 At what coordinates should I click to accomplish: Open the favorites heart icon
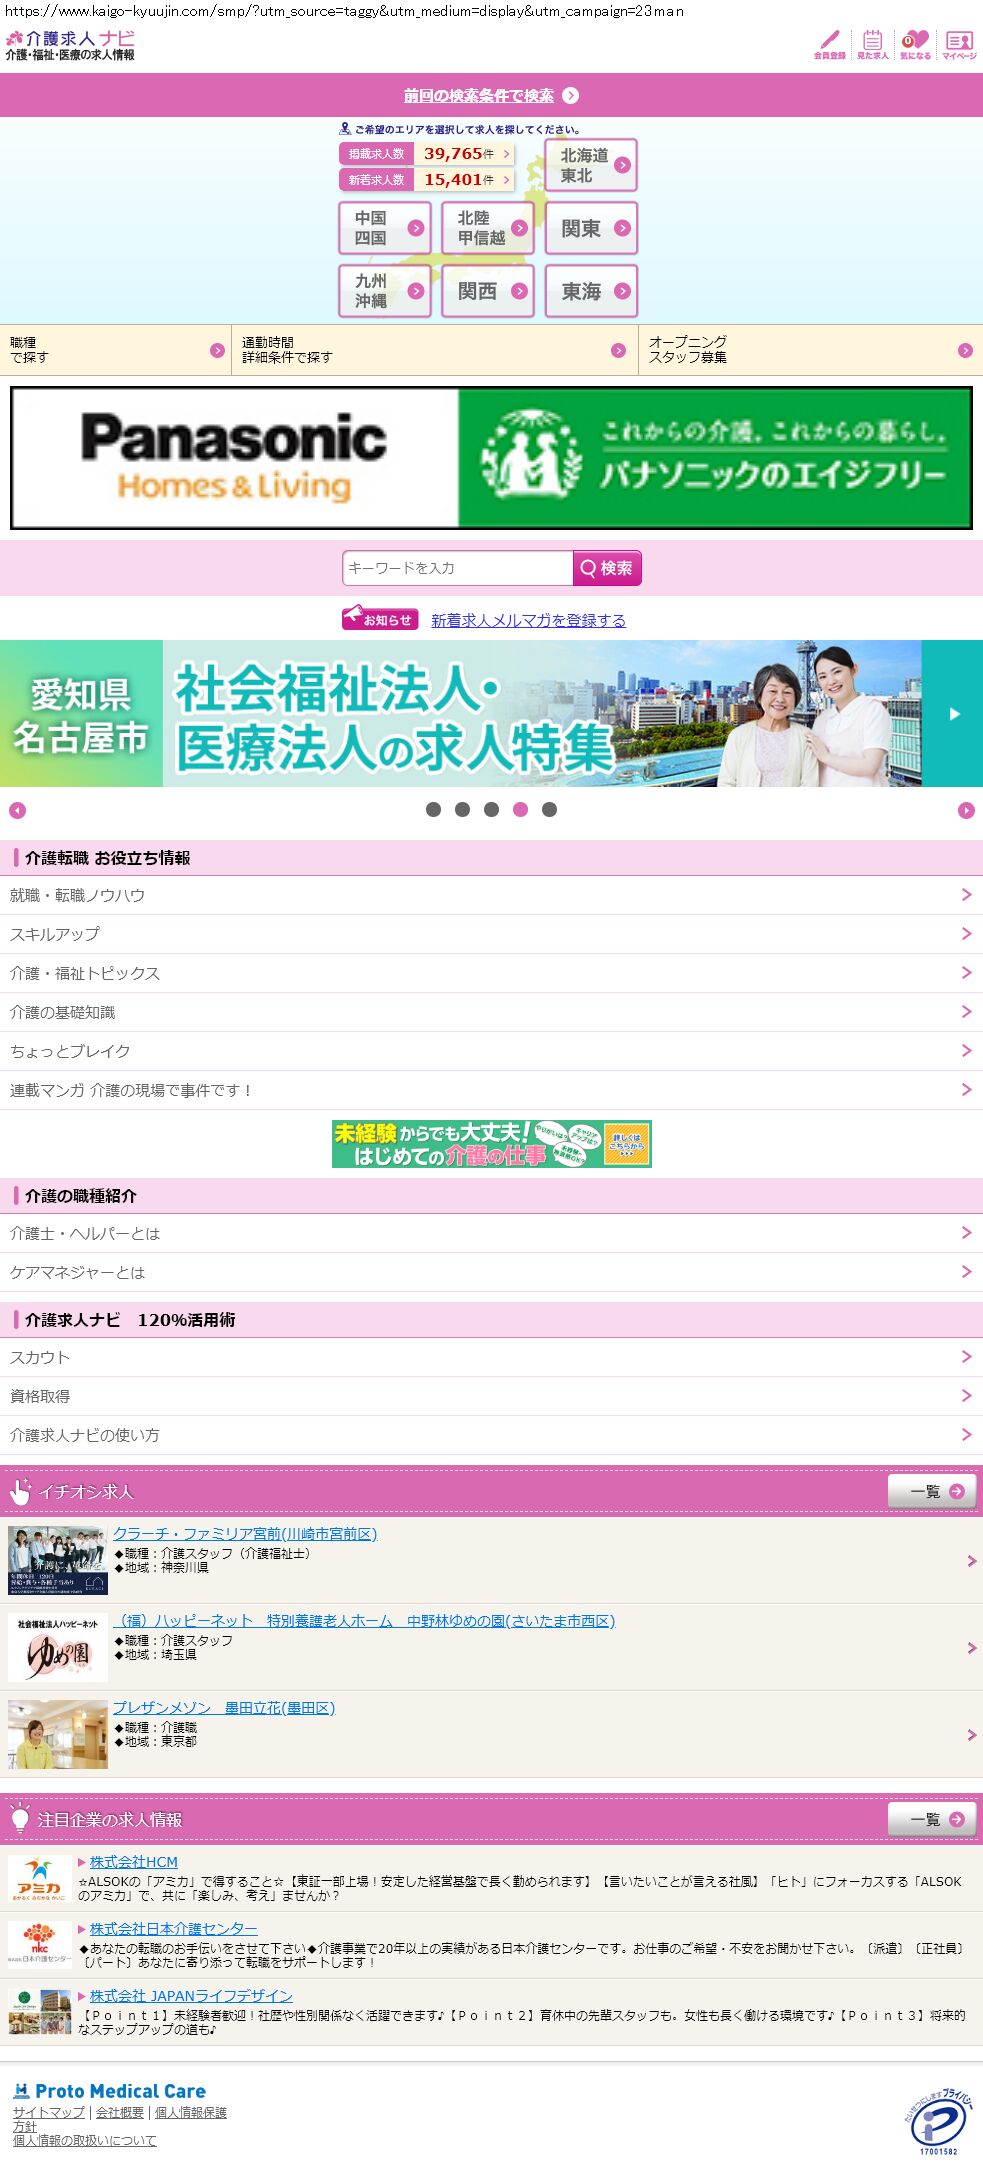pos(915,45)
